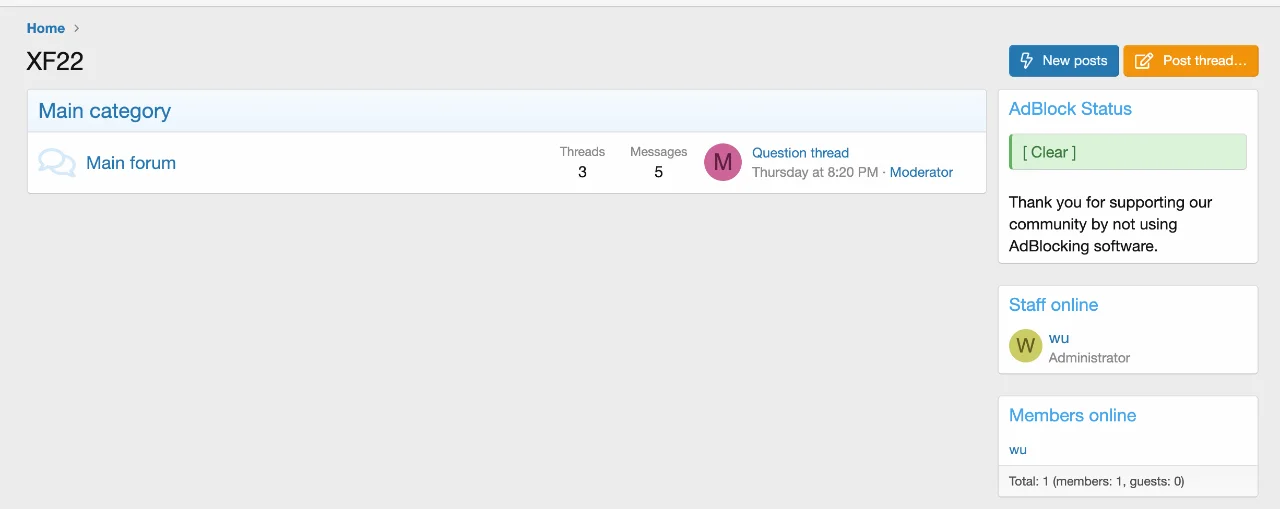Select wu username above Administrator label
1280x509 pixels.
(1059, 338)
